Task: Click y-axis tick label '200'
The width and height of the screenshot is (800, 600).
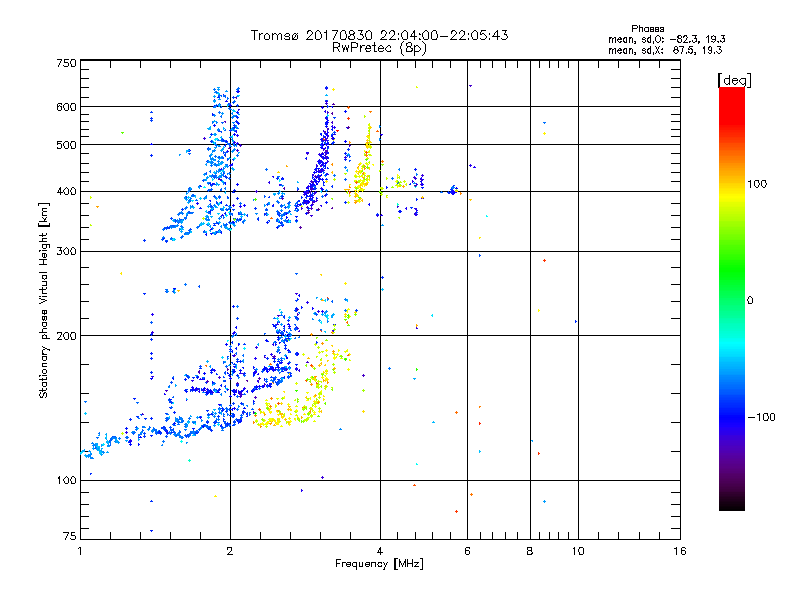Action: [66, 336]
